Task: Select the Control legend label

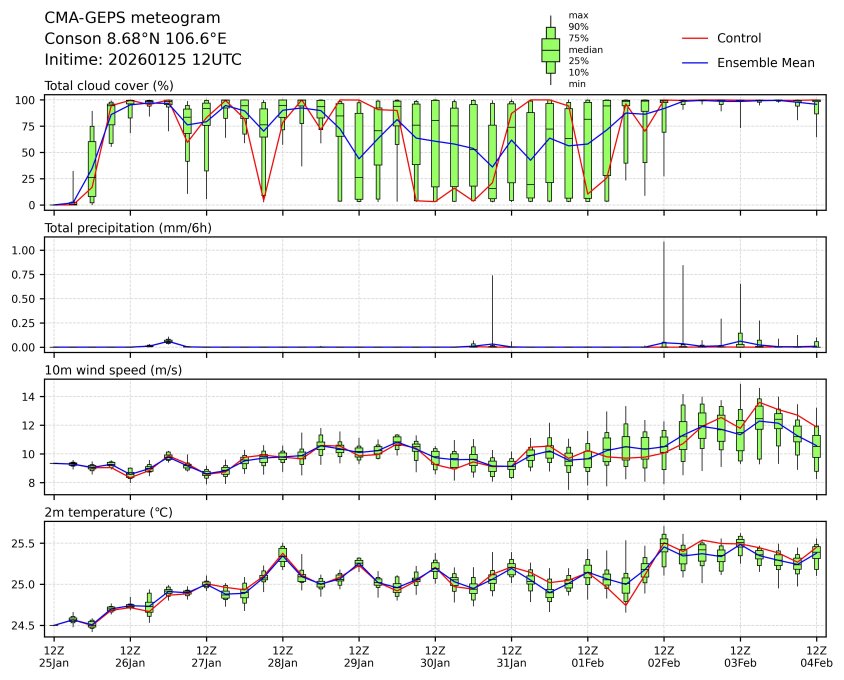Action: (x=739, y=38)
